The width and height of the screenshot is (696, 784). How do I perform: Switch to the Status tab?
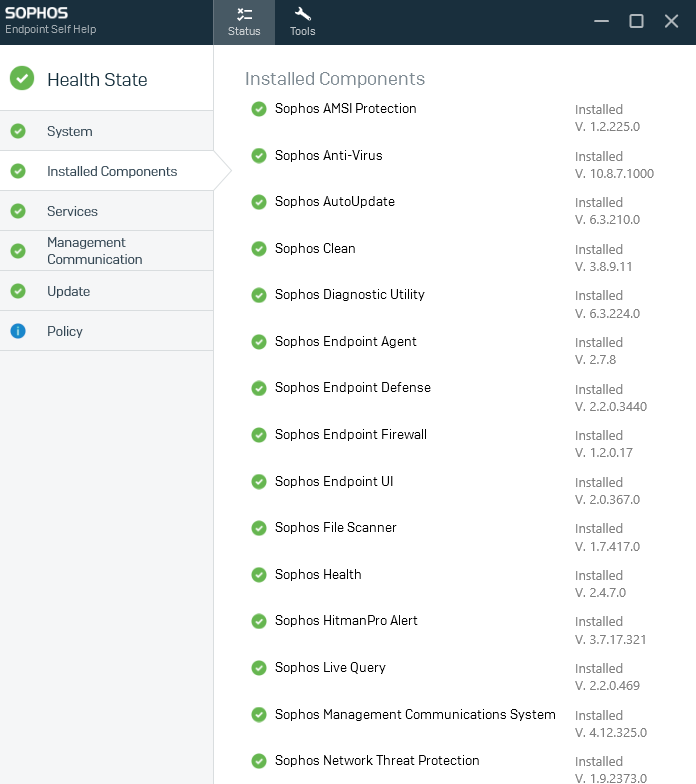coord(244,22)
